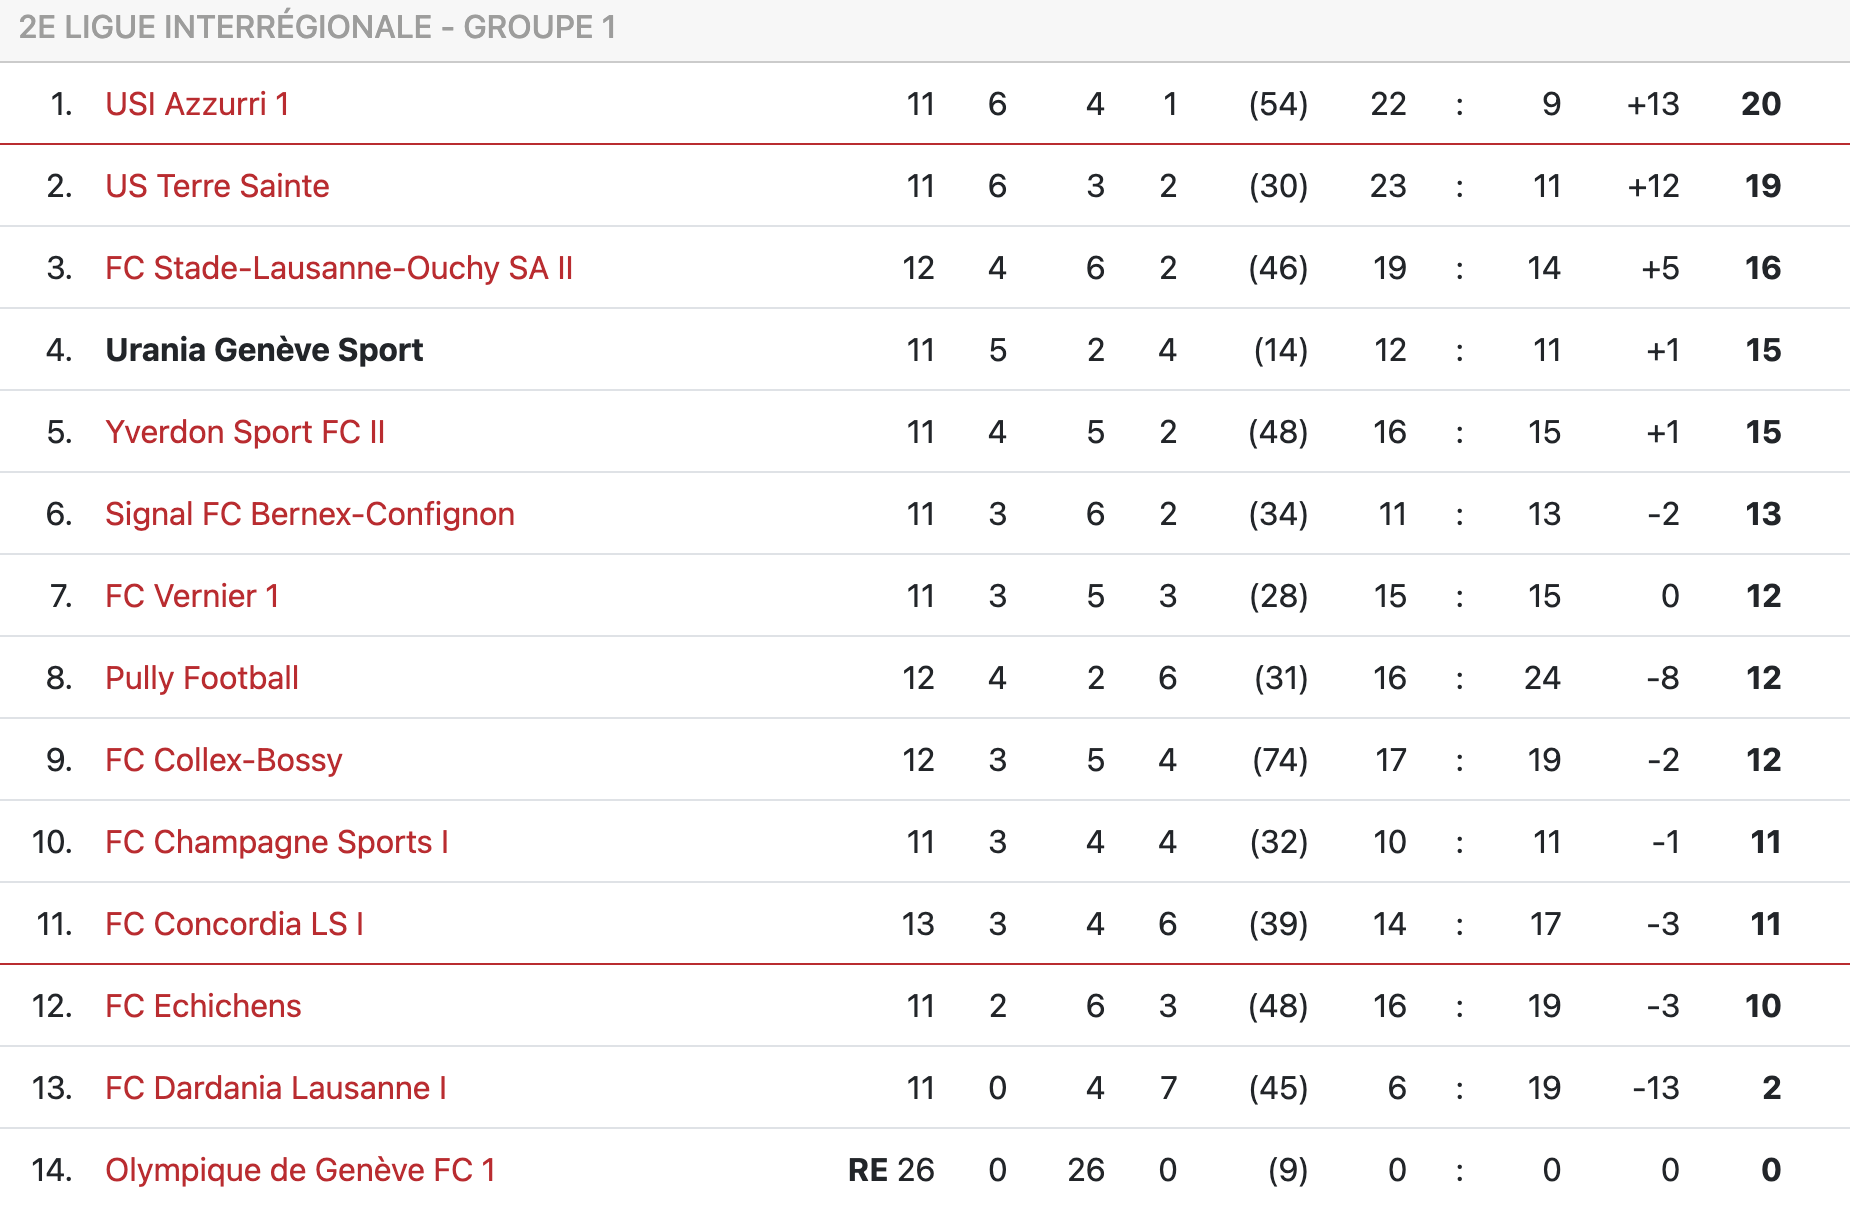Click Signal FC Bernex-Confignon team link
Image resolution: width=1850 pixels, height=1206 pixels.
pyautogui.click(x=310, y=514)
